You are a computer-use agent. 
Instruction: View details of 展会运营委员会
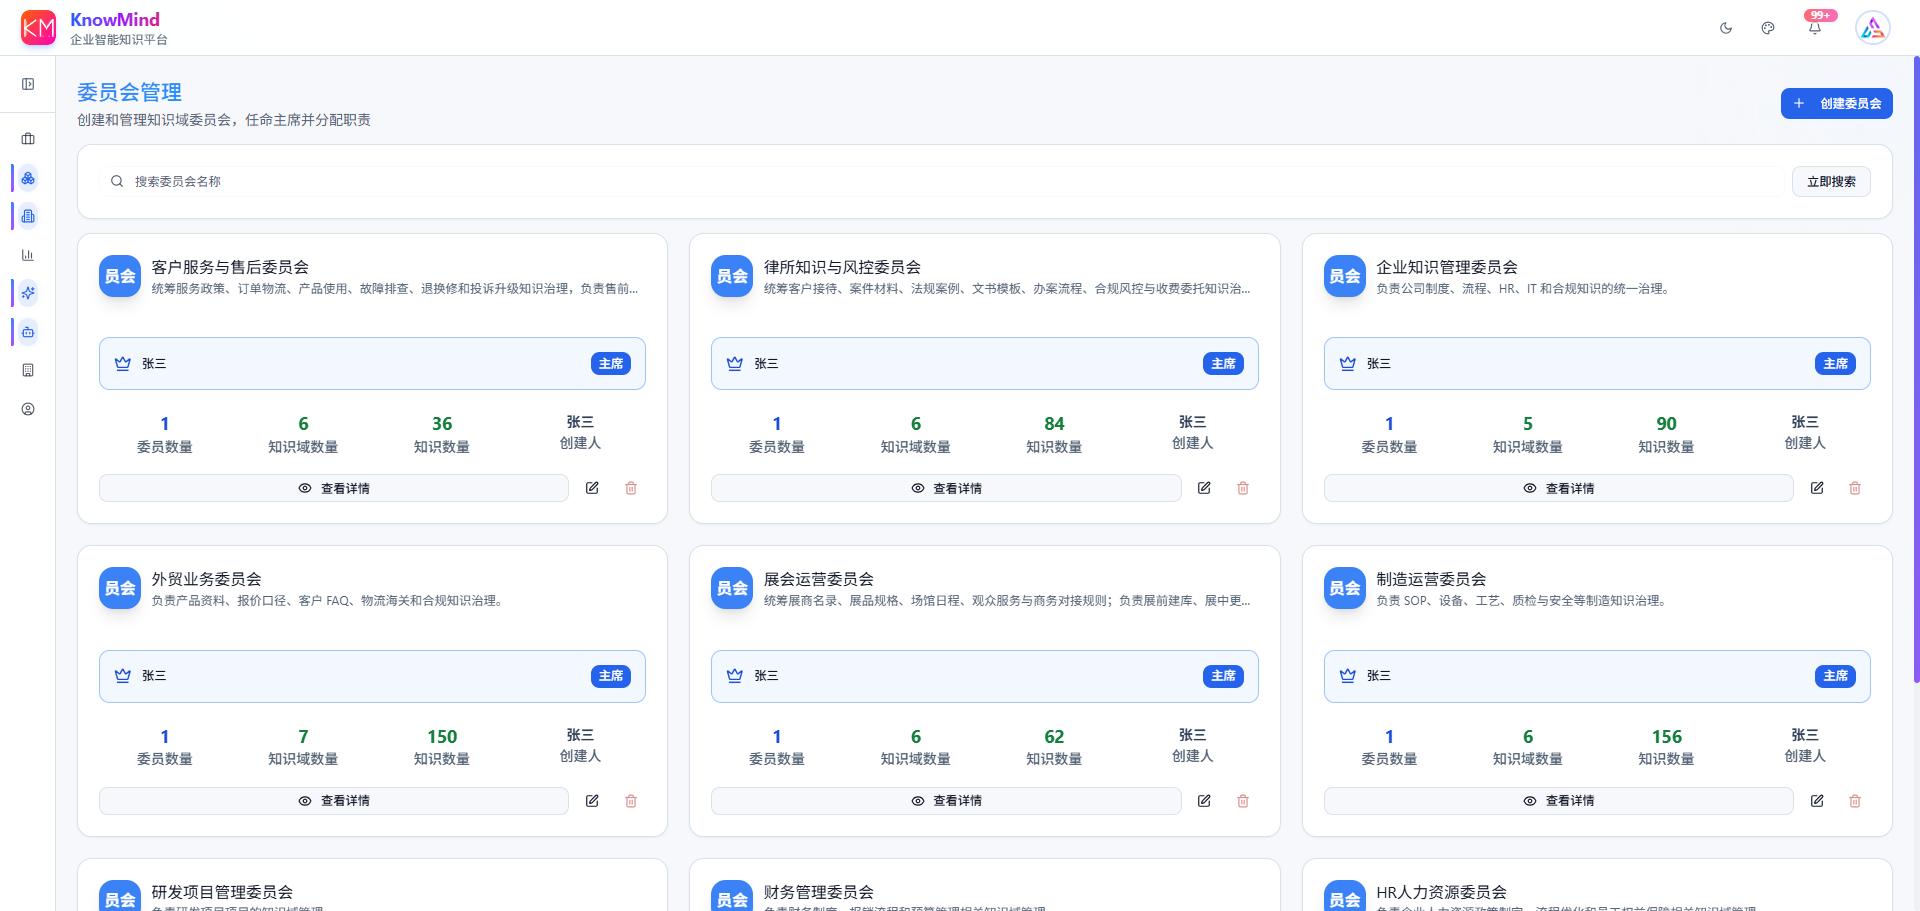tap(946, 801)
